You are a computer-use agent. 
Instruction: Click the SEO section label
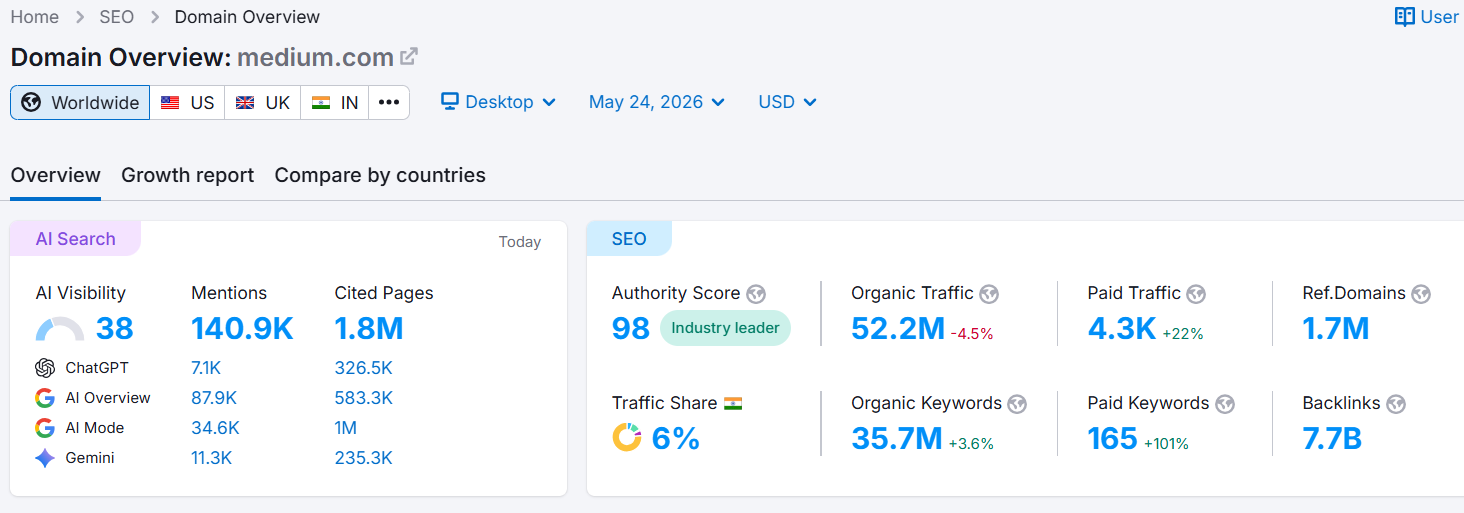coord(629,239)
